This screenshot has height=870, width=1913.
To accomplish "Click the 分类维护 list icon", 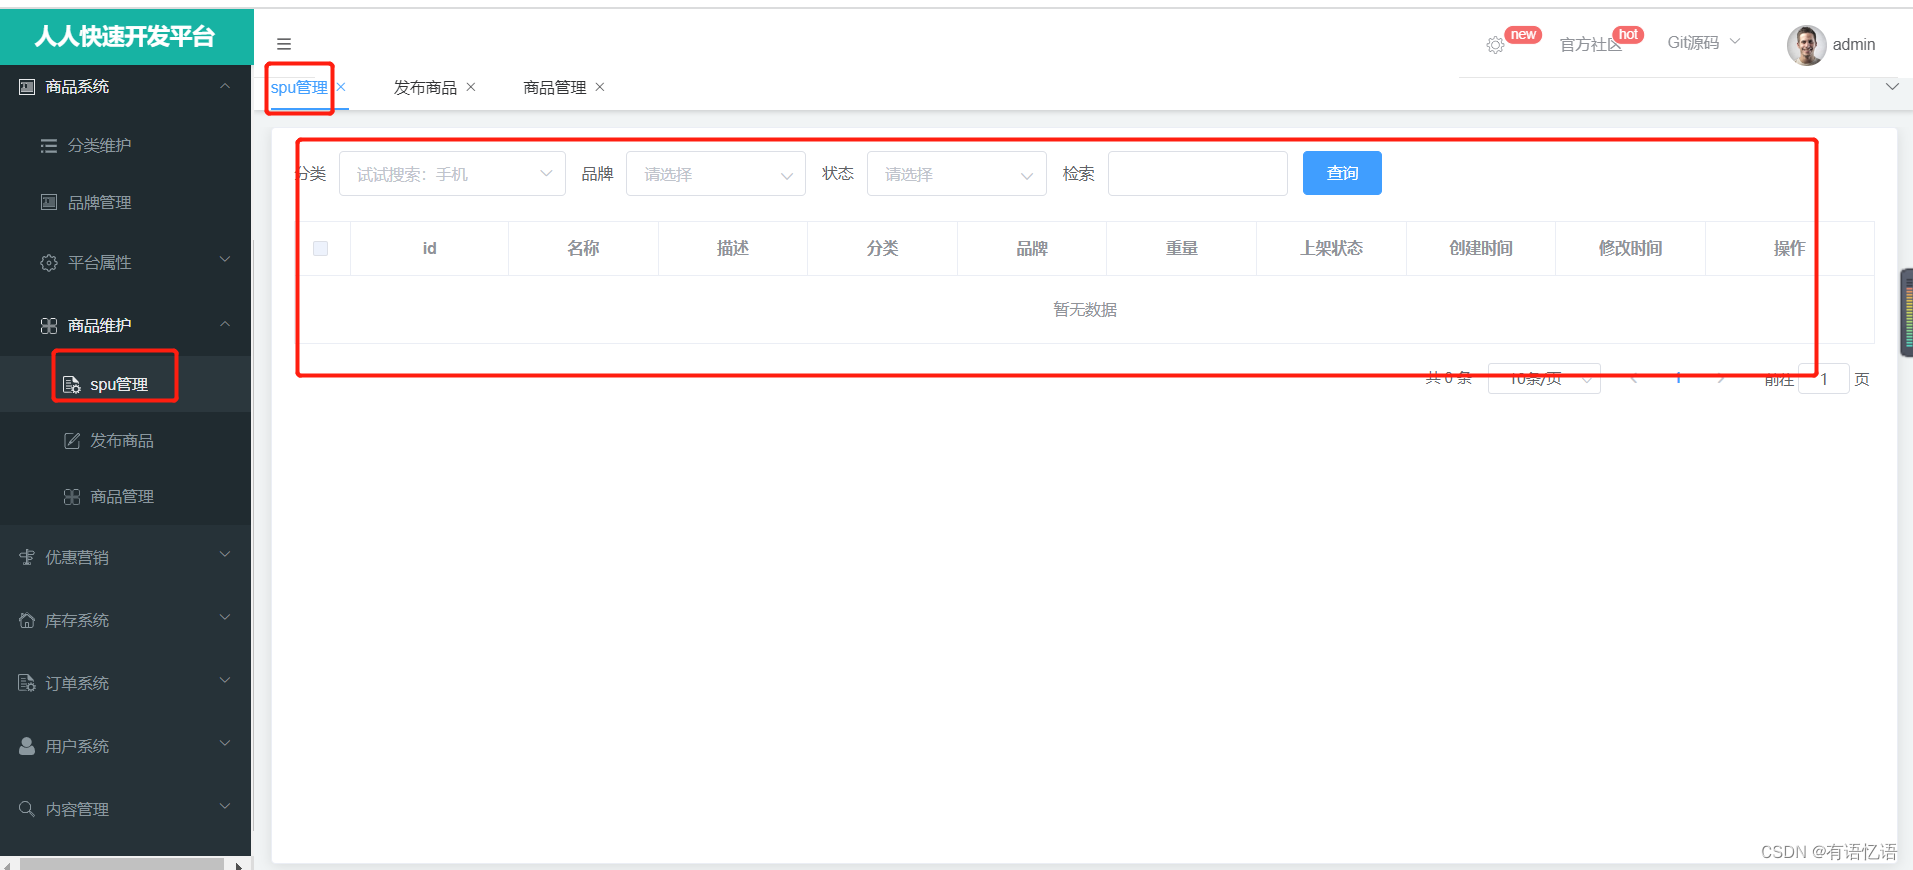I will pos(48,146).
